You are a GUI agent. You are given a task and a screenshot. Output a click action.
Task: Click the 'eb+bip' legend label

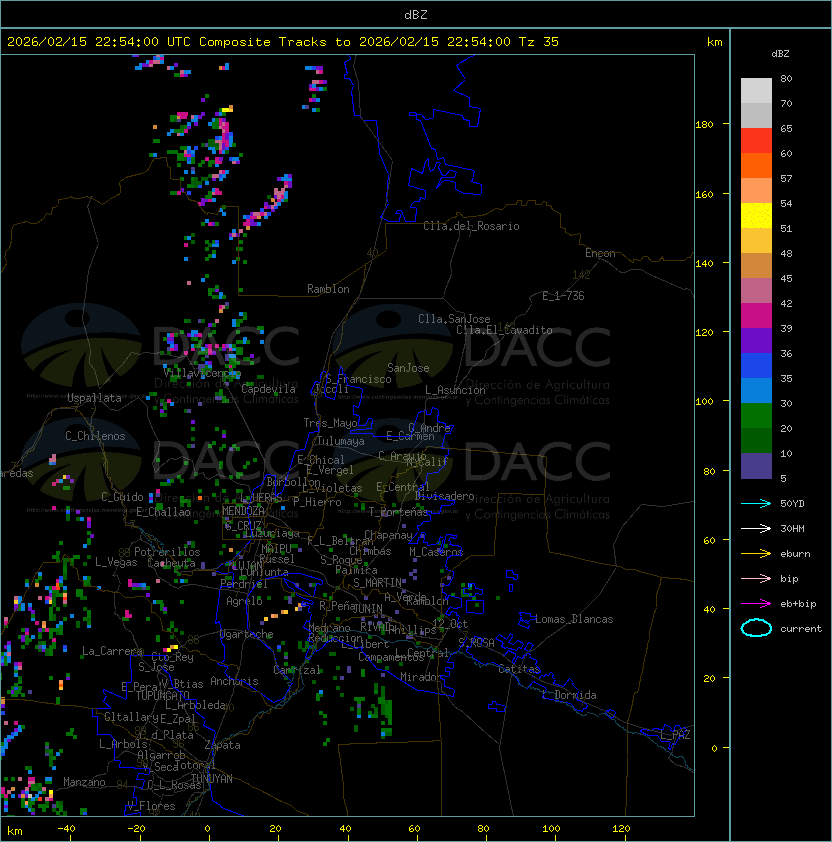click(x=798, y=604)
